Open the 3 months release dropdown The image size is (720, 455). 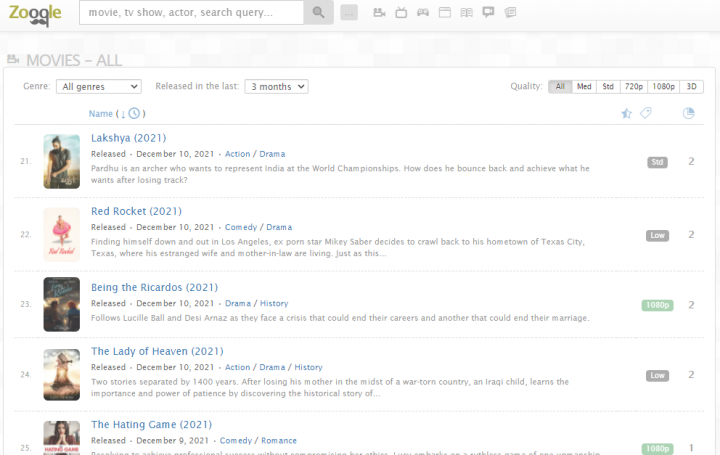pyautogui.click(x=276, y=87)
